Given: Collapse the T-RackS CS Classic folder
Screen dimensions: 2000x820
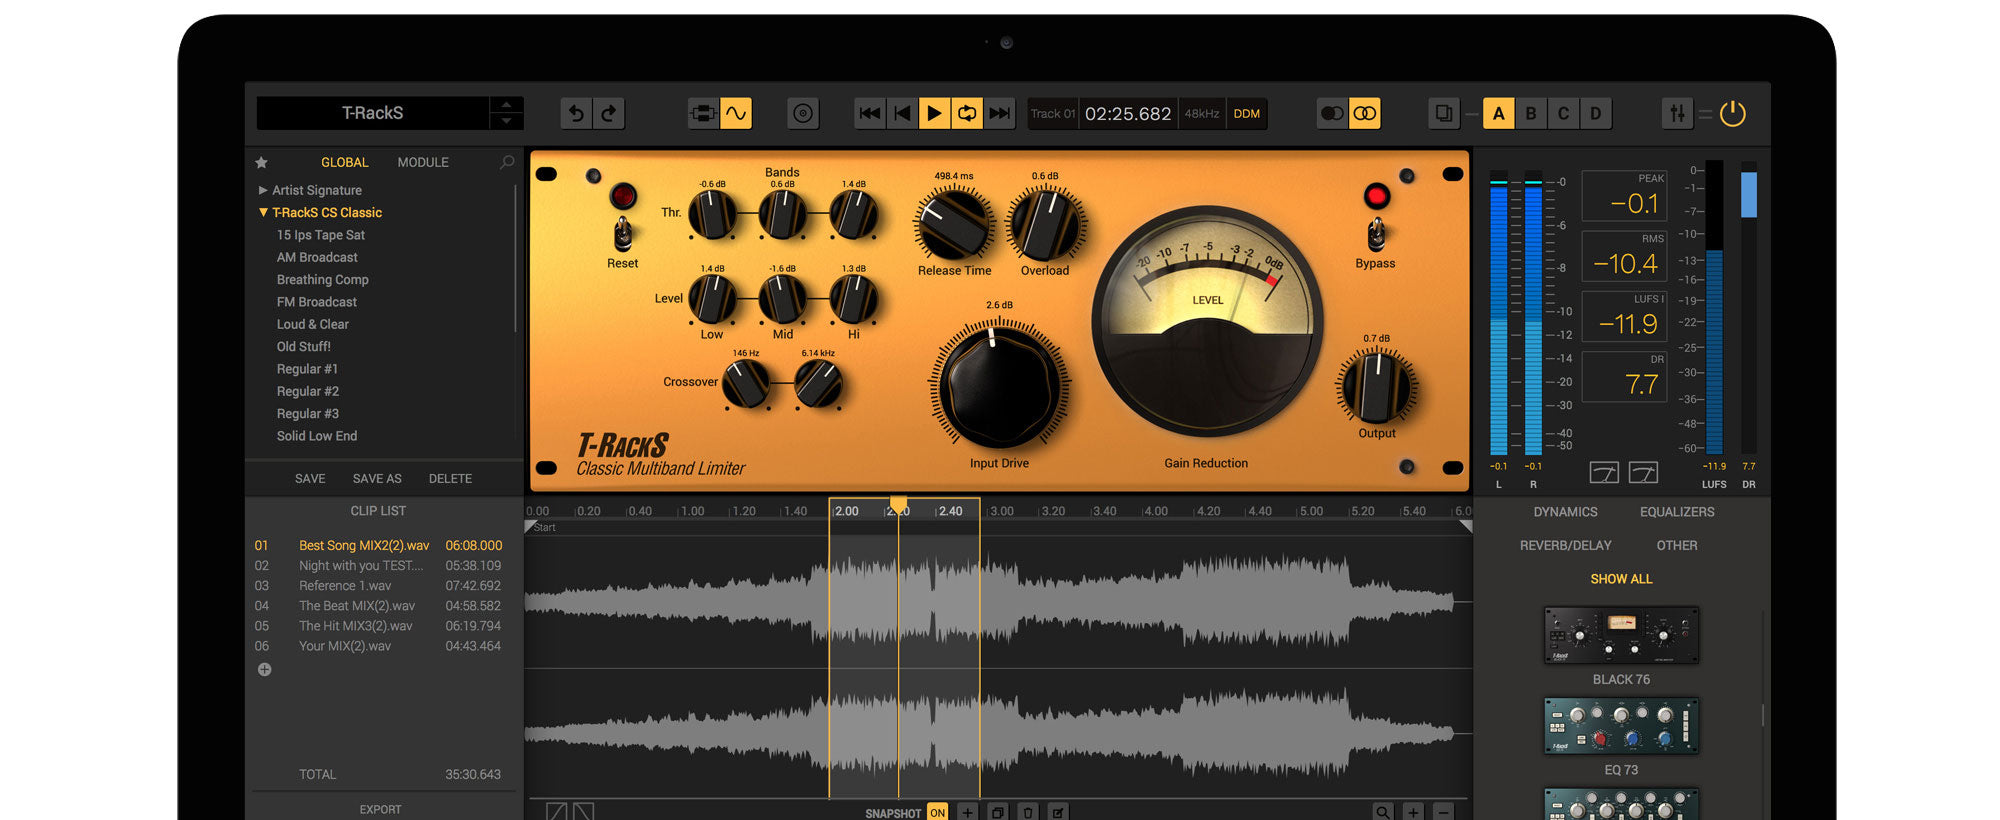Looking at the screenshot, I should (x=263, y=212).
